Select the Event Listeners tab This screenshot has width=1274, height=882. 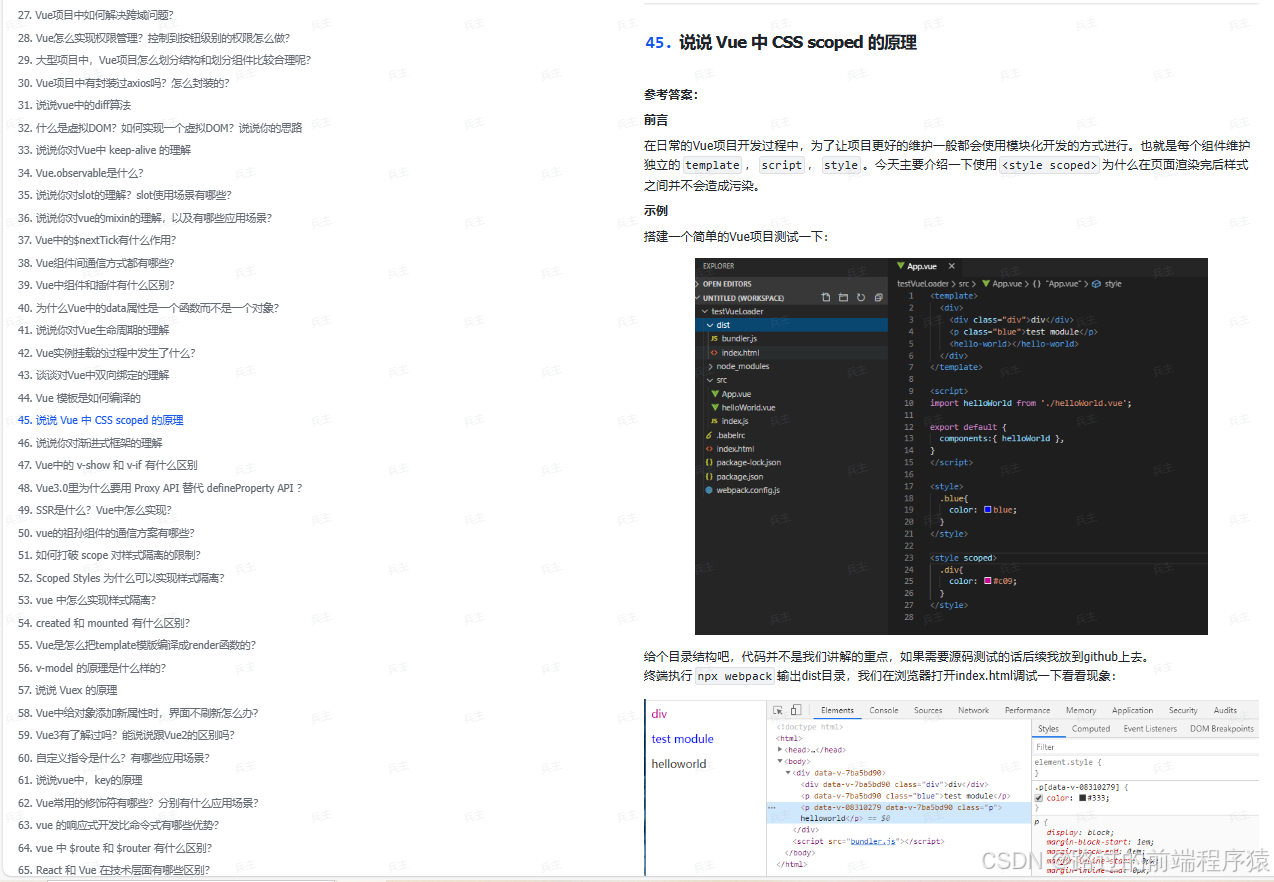coord(1150,729)
